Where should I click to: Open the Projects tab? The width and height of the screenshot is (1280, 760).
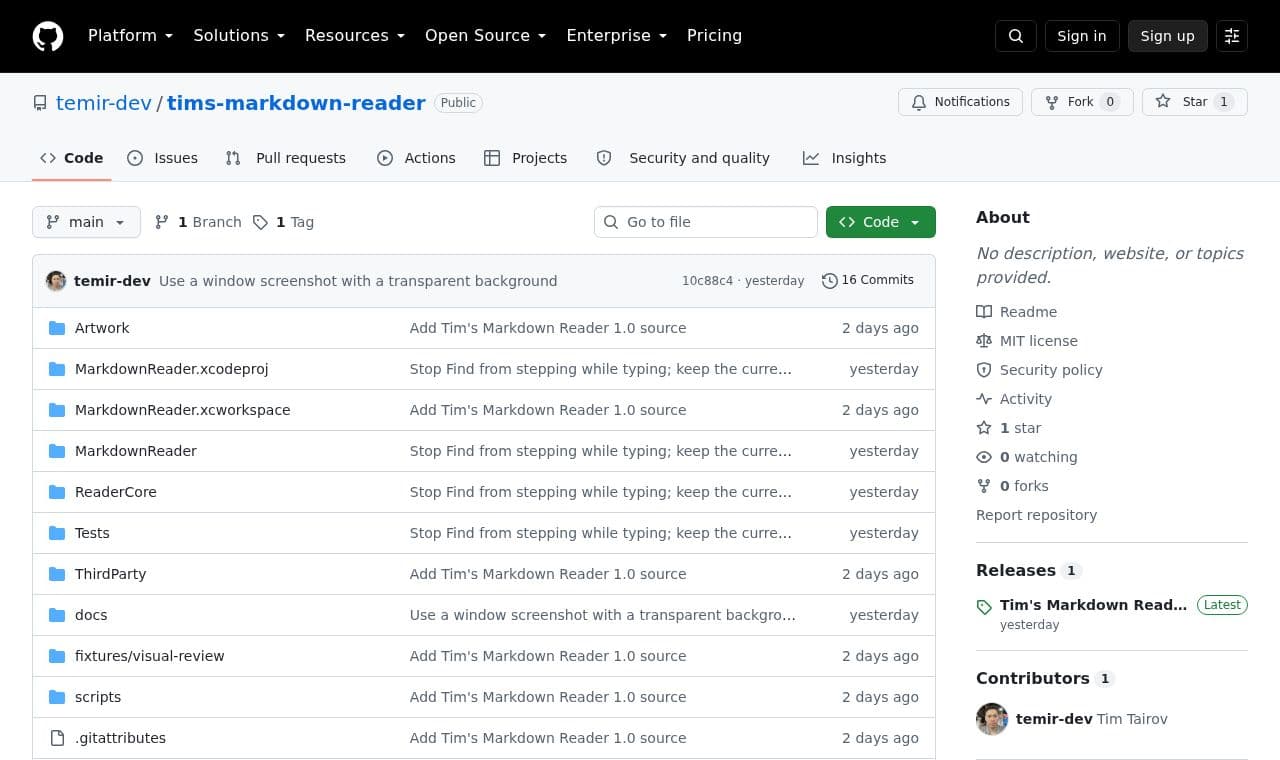click(x=526, y=158)
